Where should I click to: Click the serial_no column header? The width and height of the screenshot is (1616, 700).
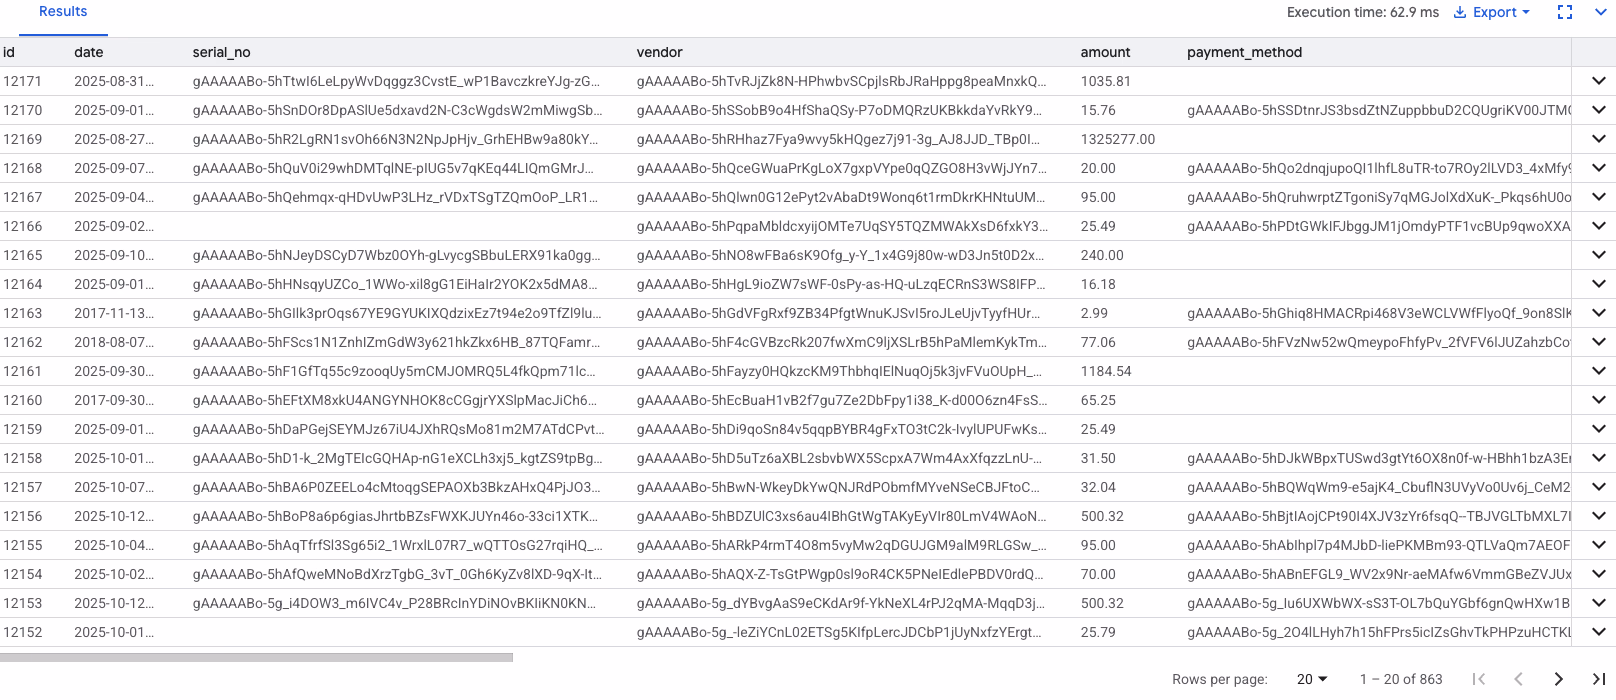coord(221,52)
